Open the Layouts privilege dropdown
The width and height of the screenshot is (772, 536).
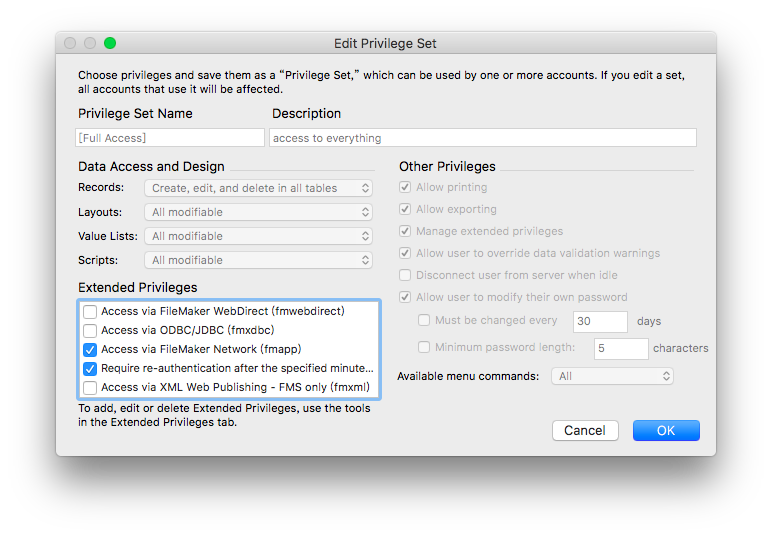pos(258,212)
